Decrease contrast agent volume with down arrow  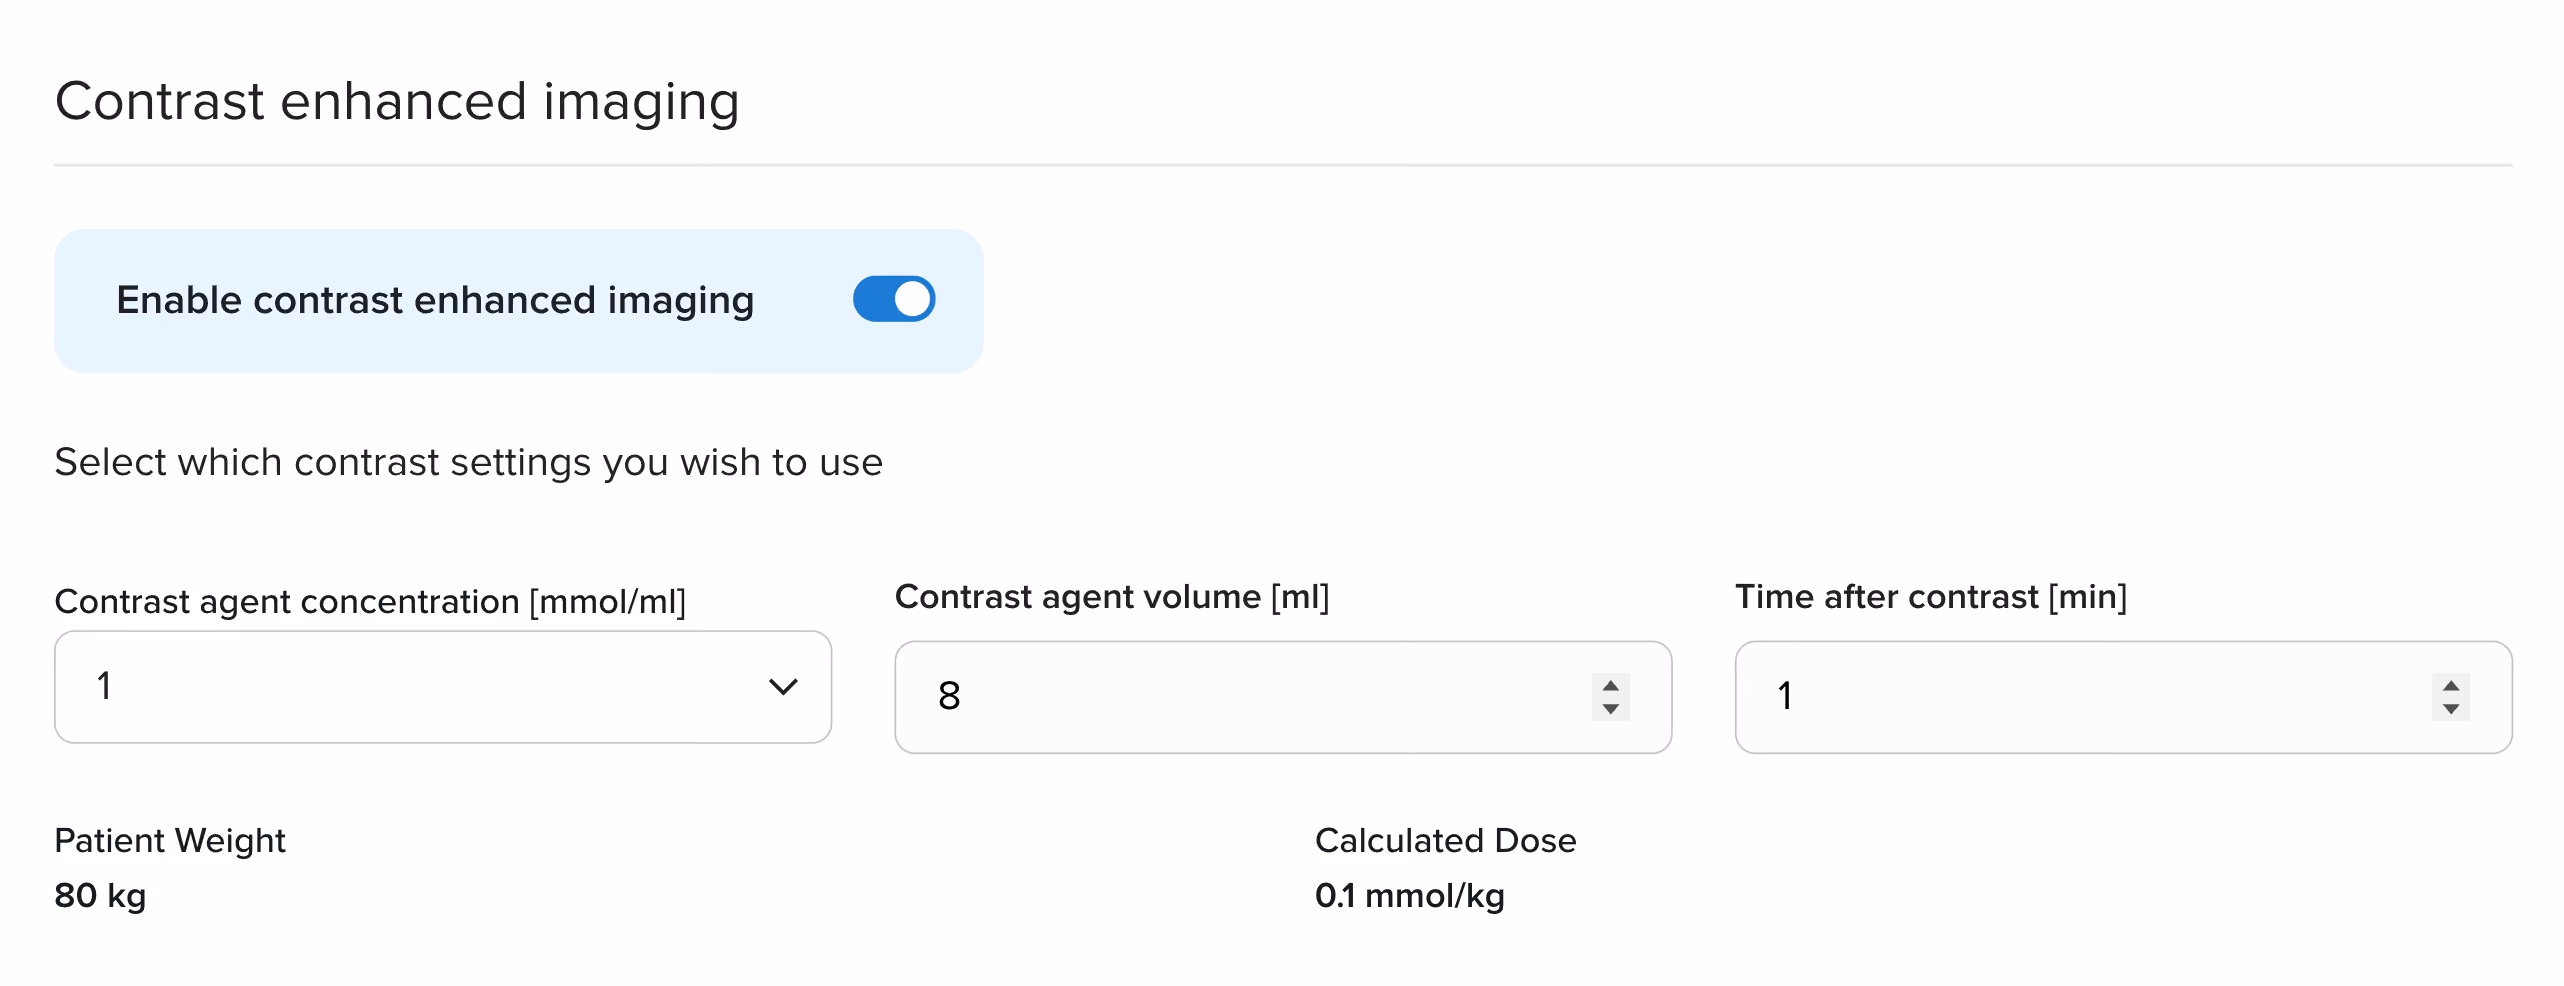pos(1610,709)
